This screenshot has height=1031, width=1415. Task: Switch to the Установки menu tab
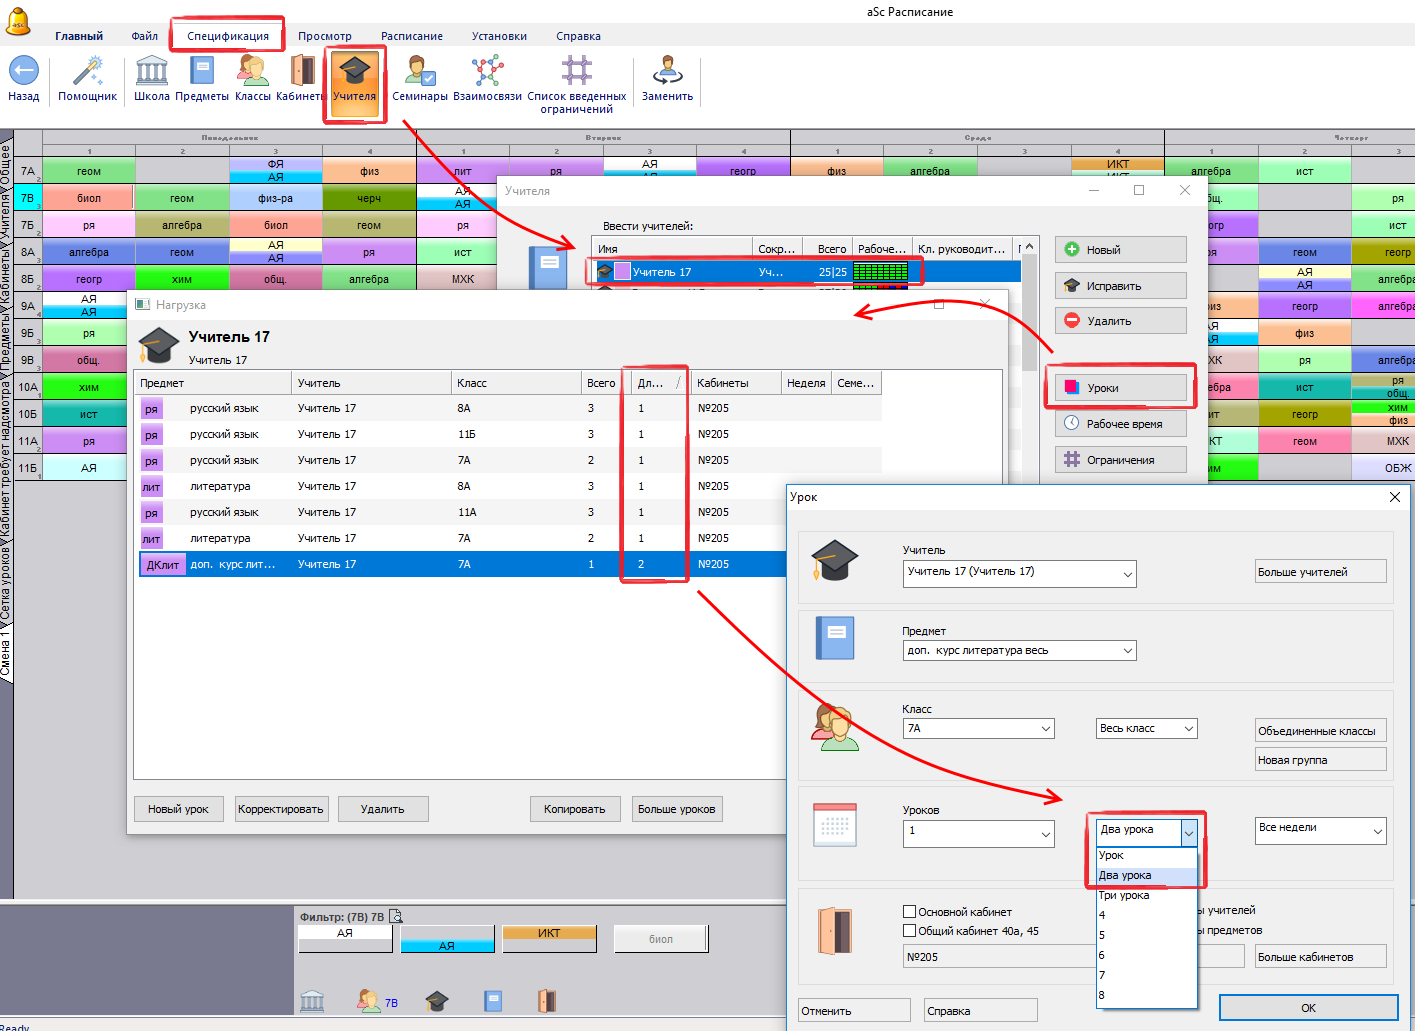tap(499, 36)
